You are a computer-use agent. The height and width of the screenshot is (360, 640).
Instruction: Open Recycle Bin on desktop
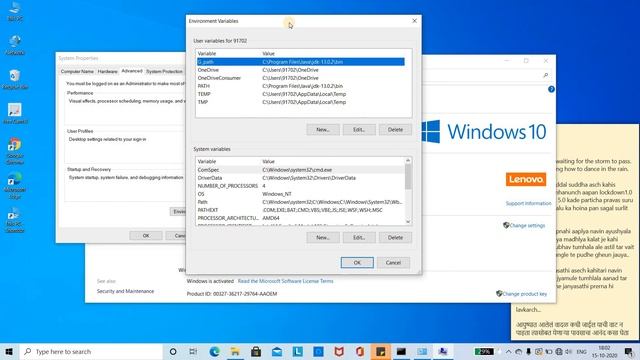tap(15, 79)
